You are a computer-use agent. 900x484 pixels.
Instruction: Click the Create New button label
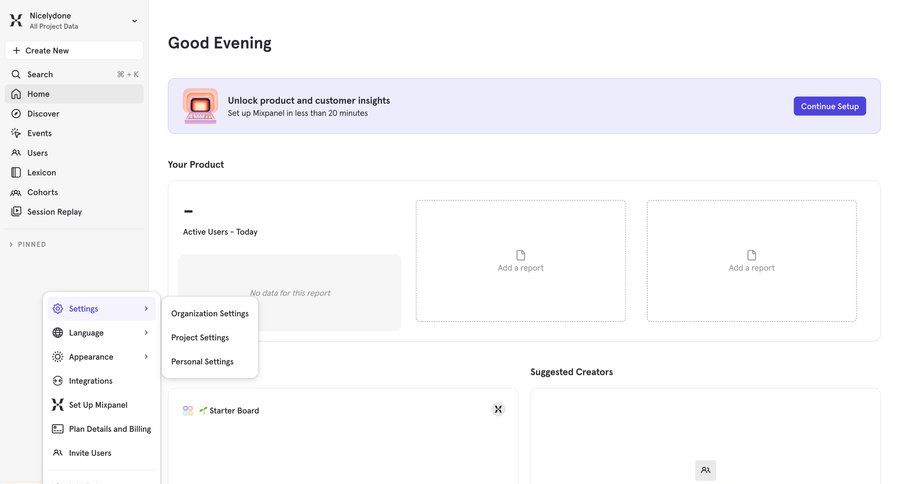[47, 51]
